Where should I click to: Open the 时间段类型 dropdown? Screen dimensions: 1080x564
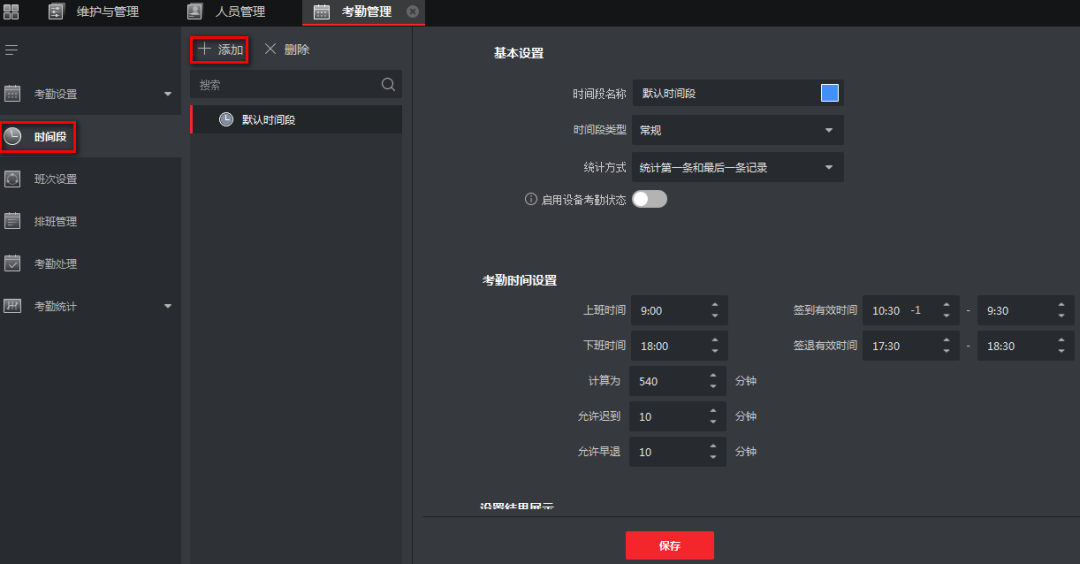click(x=738, y=130)
